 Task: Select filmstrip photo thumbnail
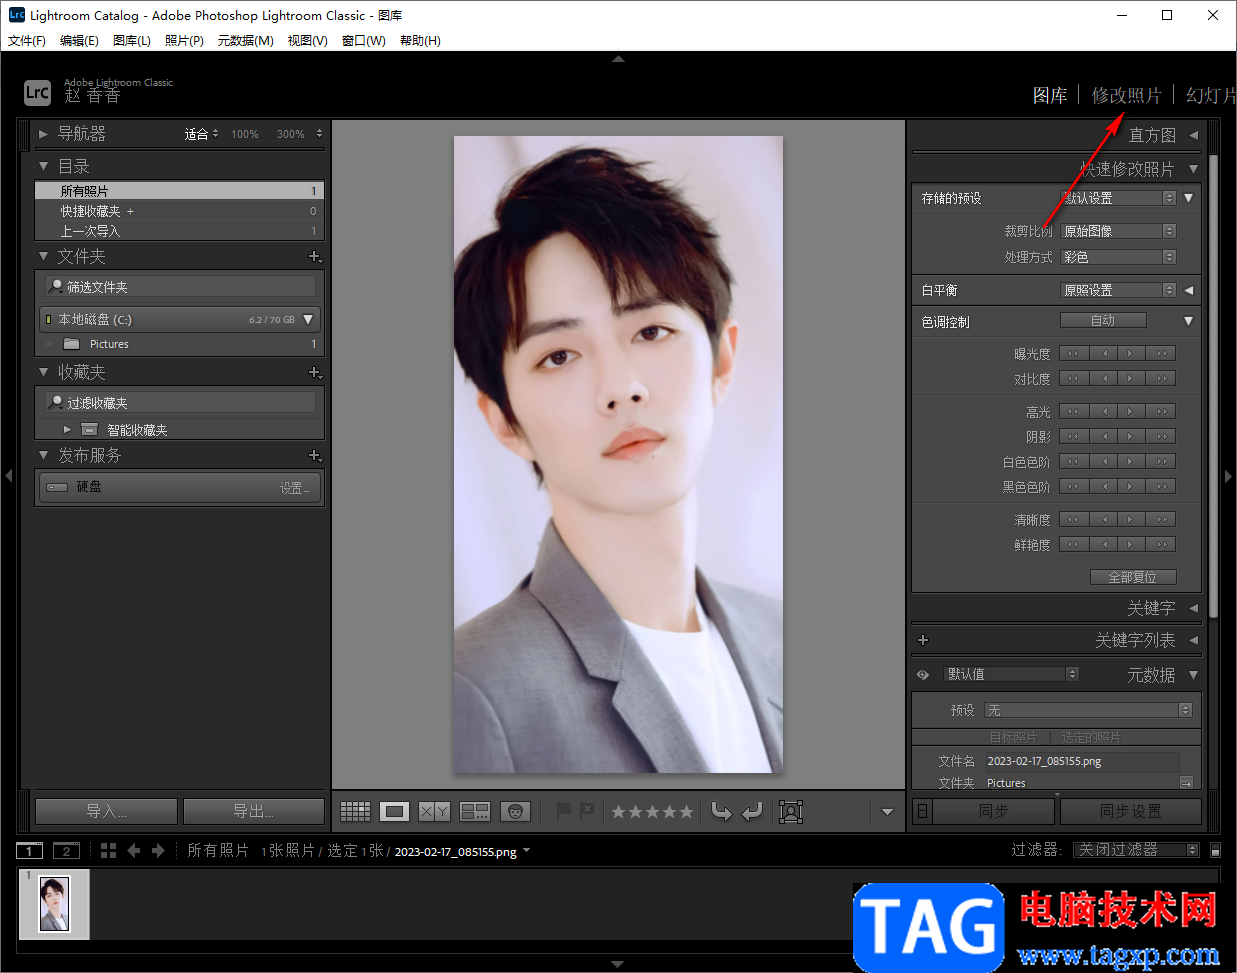point(54,904)
